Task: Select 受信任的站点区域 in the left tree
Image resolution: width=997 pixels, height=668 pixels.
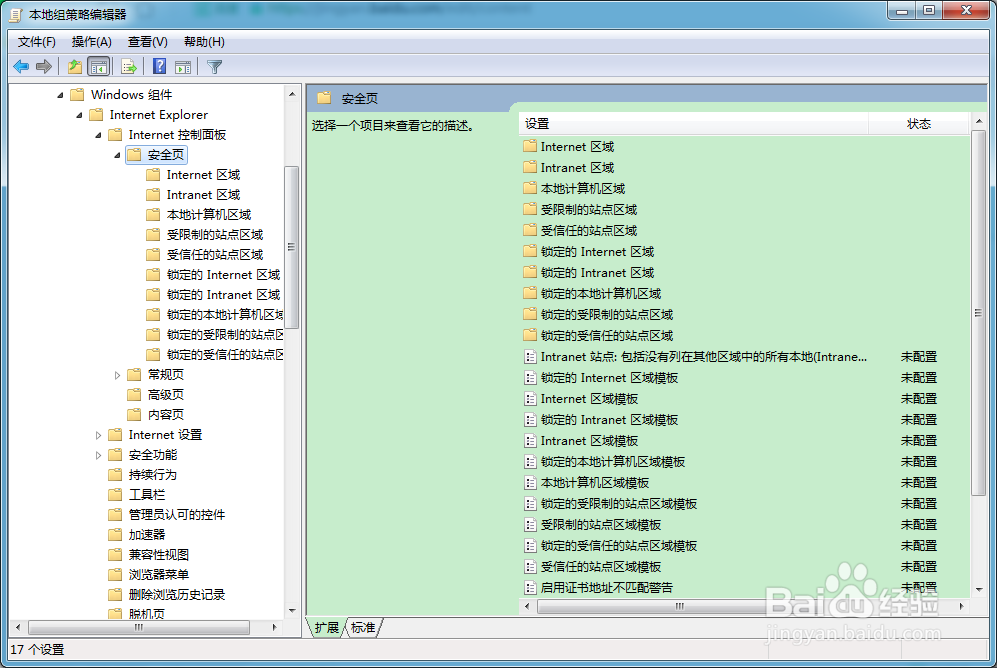Action: pyautogui.click(x=215, y=255)
